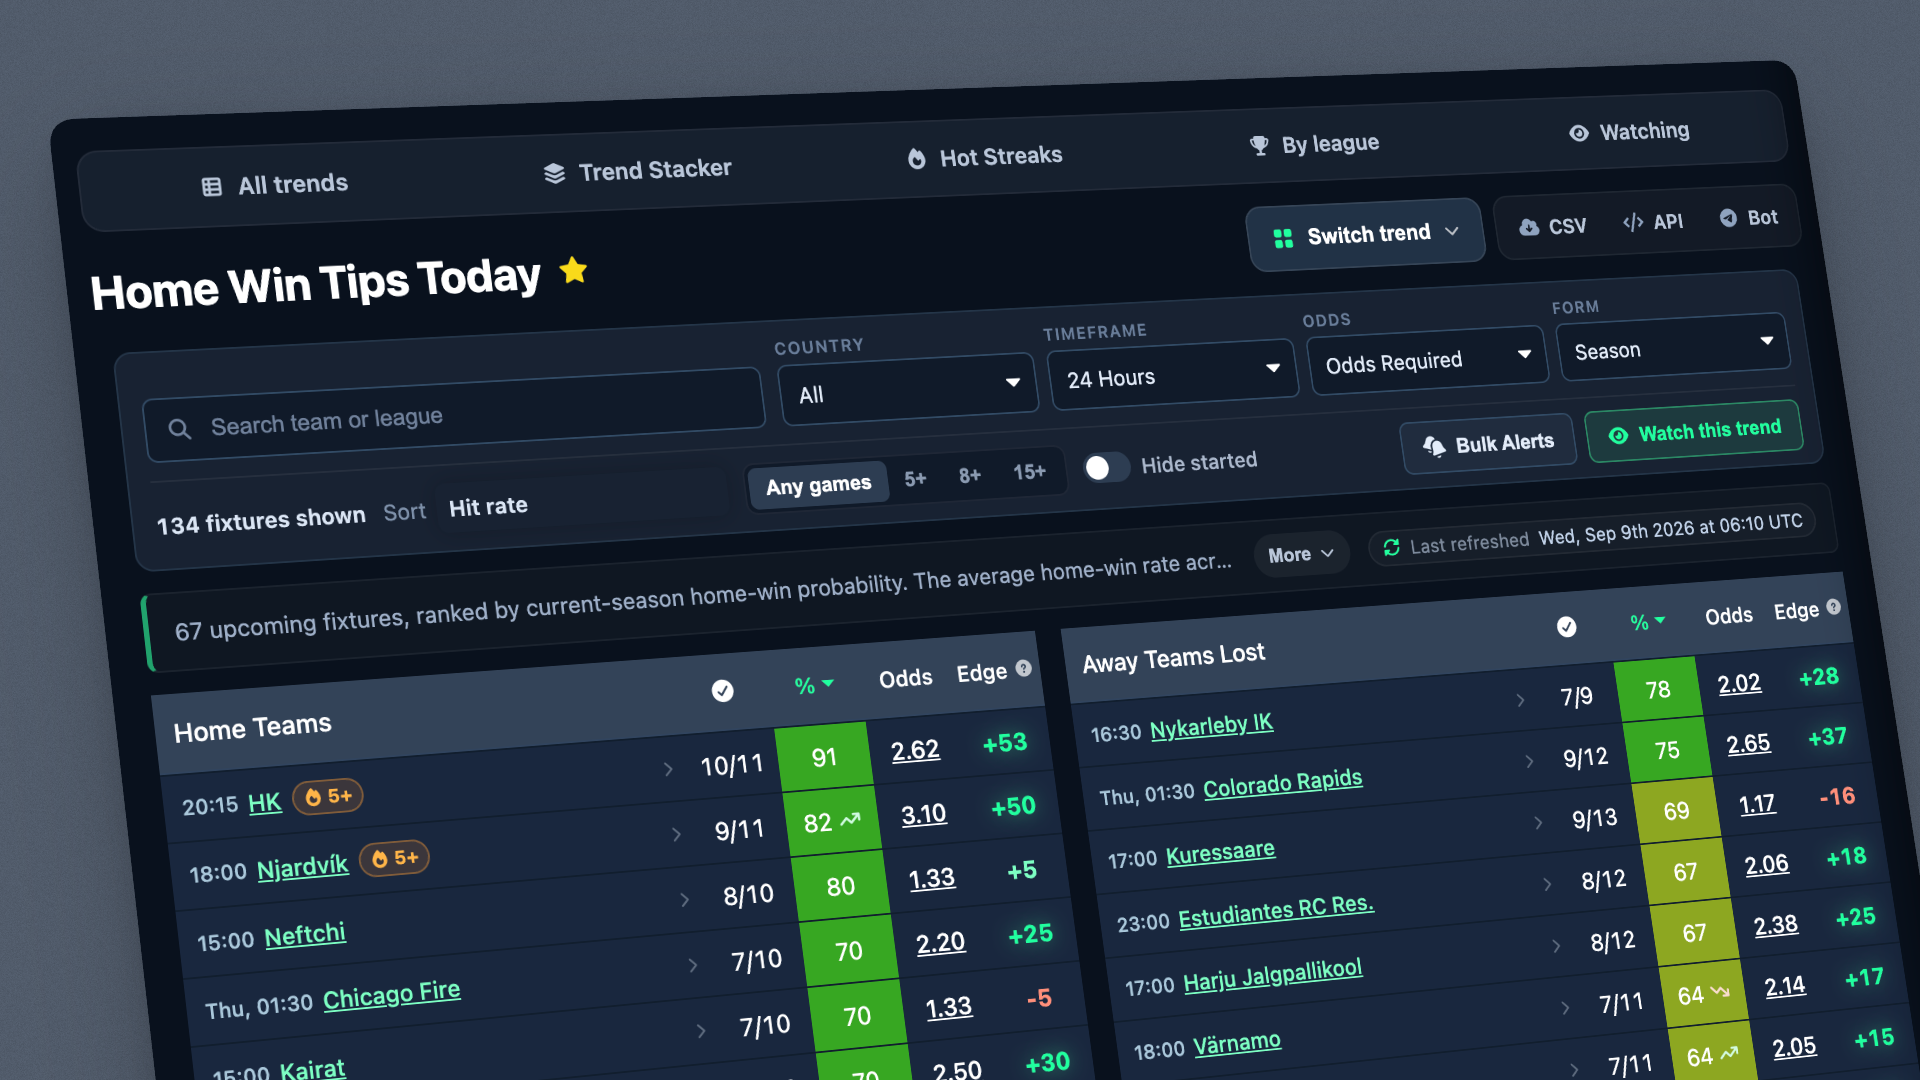Select the 8+ games filter
The width and height of the screenshot is (1920, 1080).
point(969,475)
